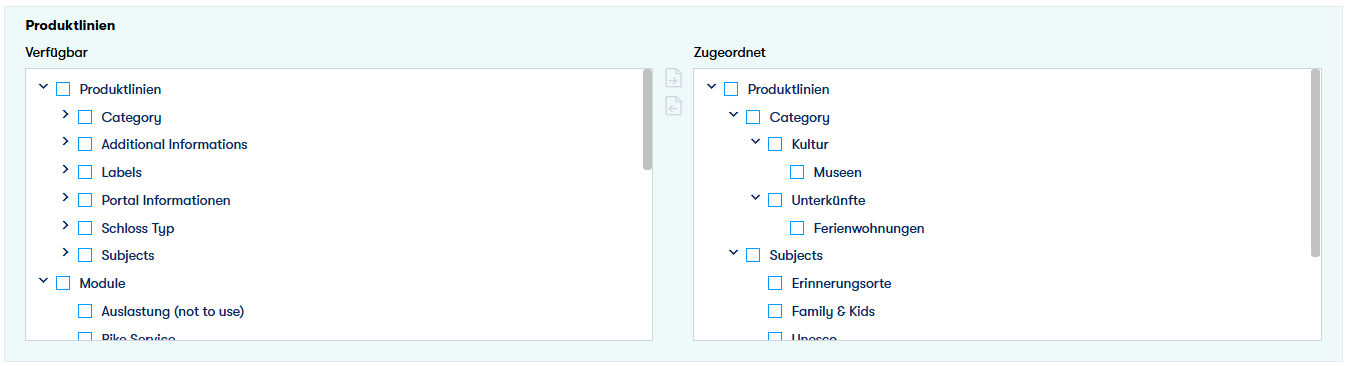Tick the Additional Informations checkbox
This screenshot has width=1346, height=366.
tap(85, 145)
